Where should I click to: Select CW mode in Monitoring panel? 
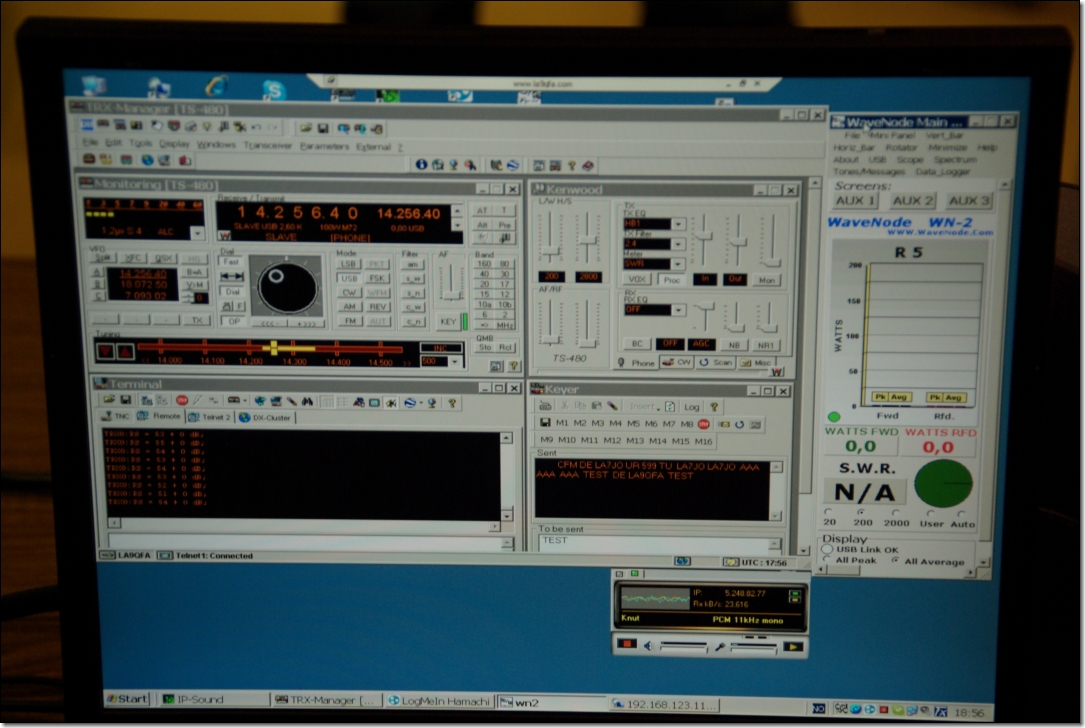pos(350,293)
